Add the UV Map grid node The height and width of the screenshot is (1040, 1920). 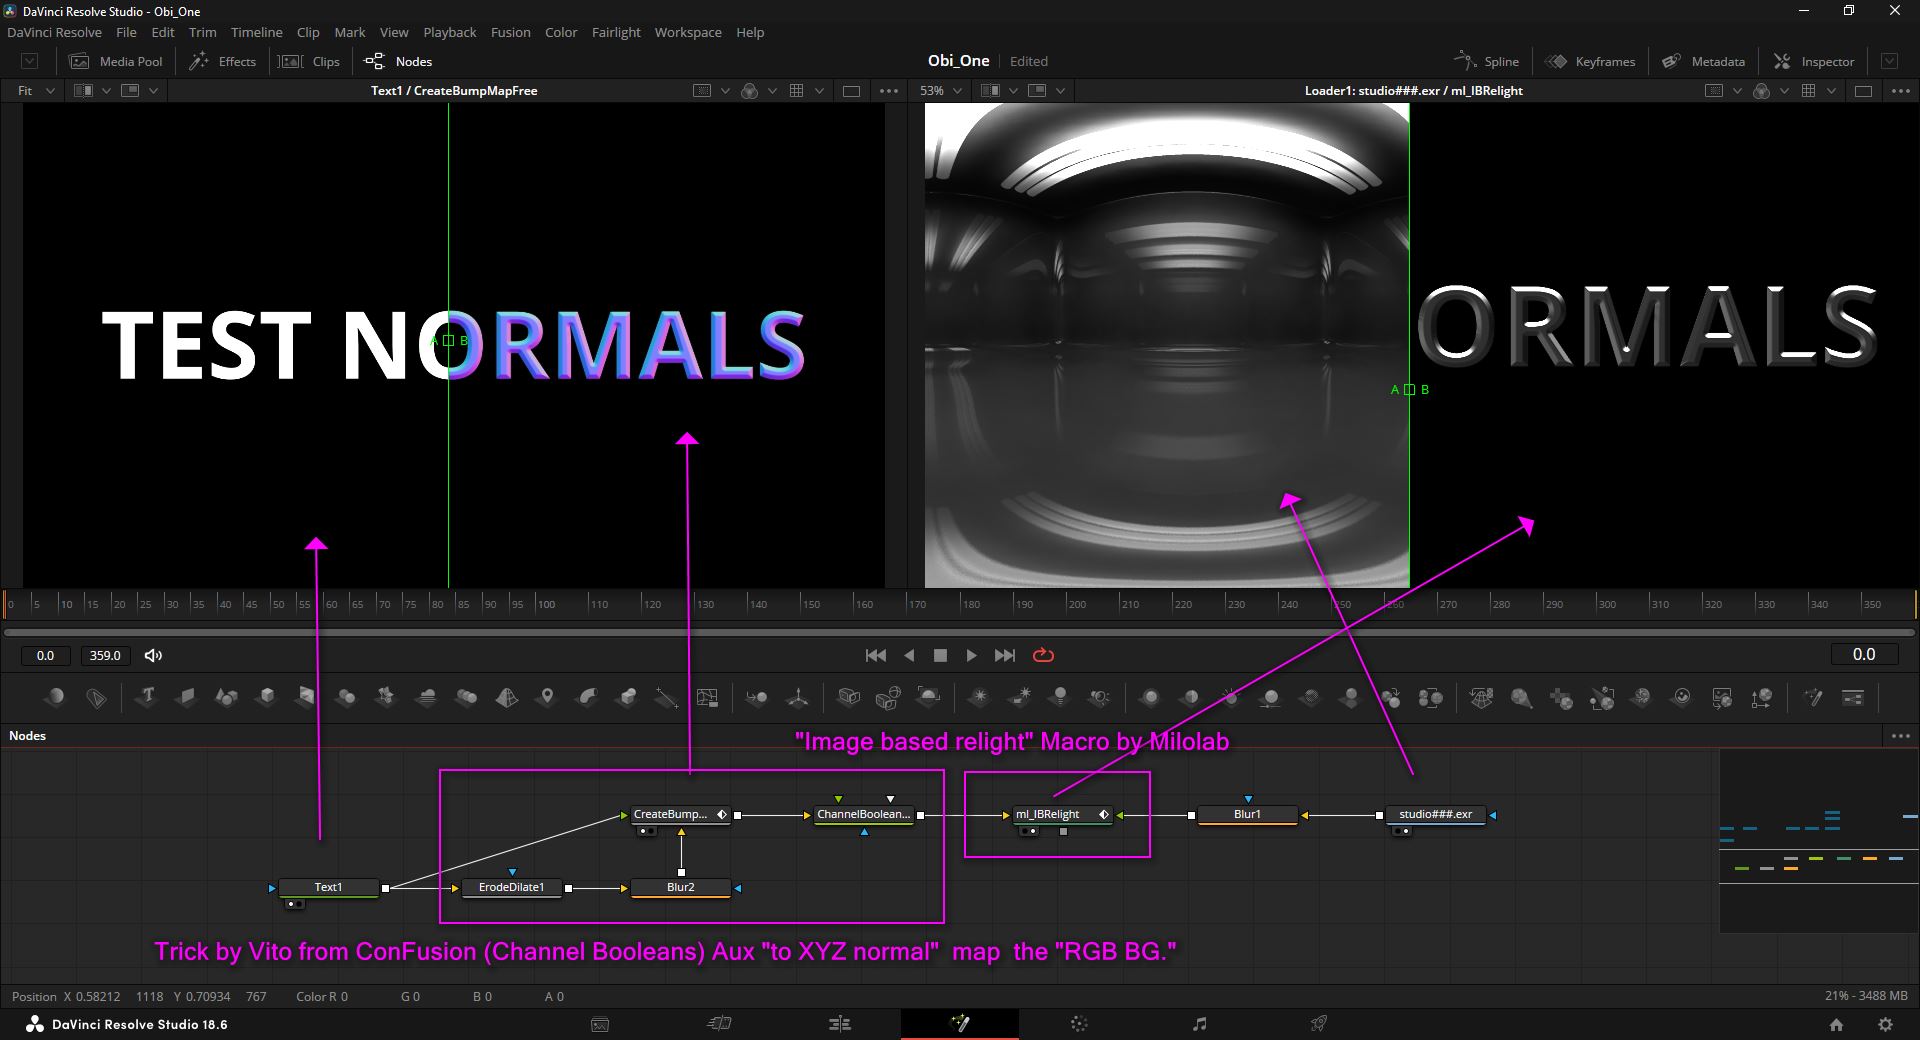coord(707,697)
